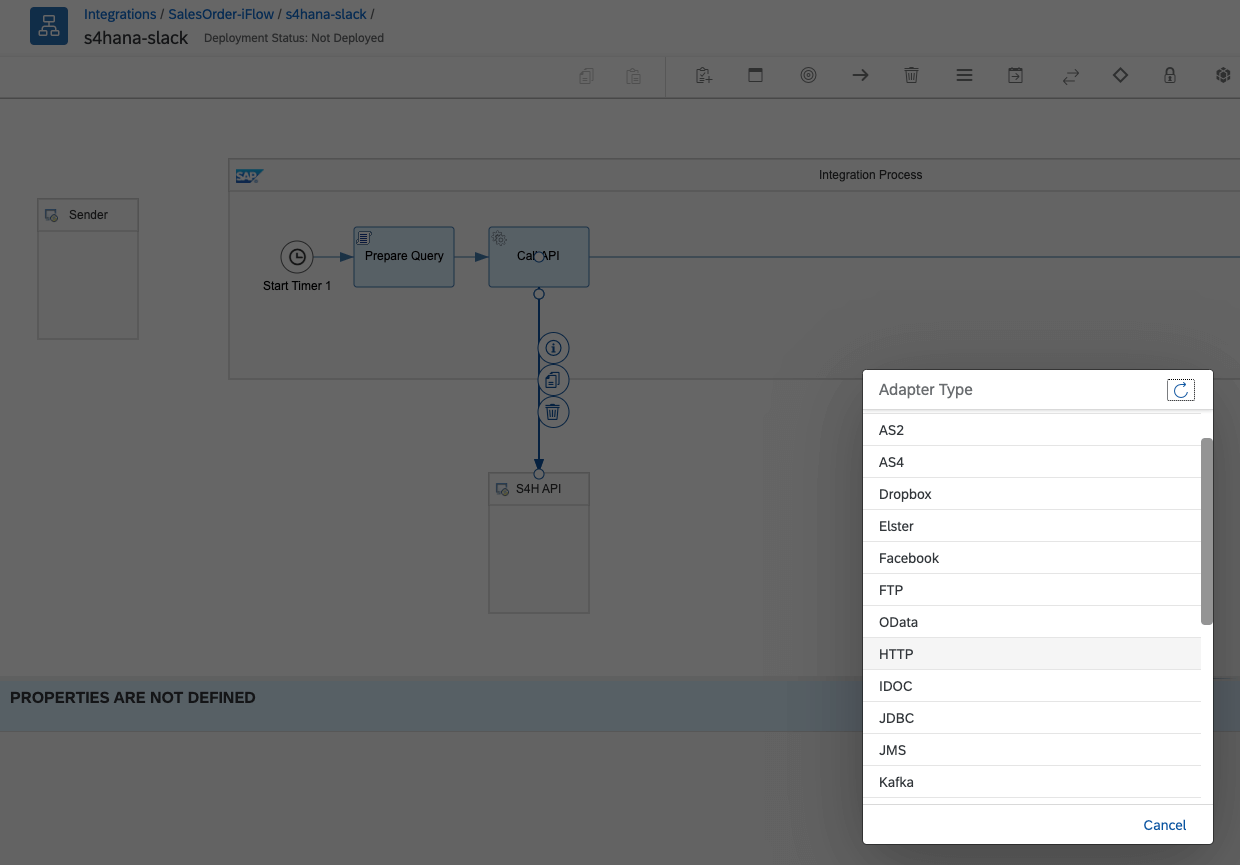Screen dimensions: 1240x865
Task: Refresh the Adapter Type list
Action: click(1181, 390)
